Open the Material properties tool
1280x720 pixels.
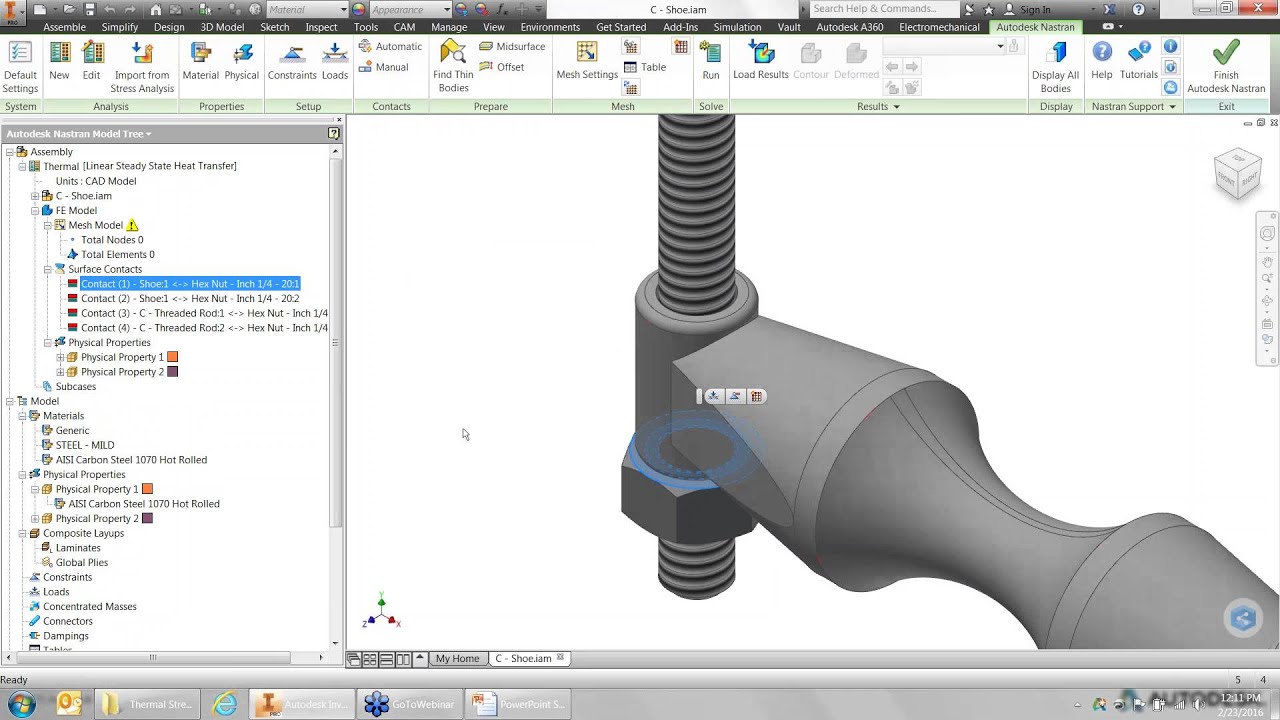pyautogui.click(x=200, y=62)
